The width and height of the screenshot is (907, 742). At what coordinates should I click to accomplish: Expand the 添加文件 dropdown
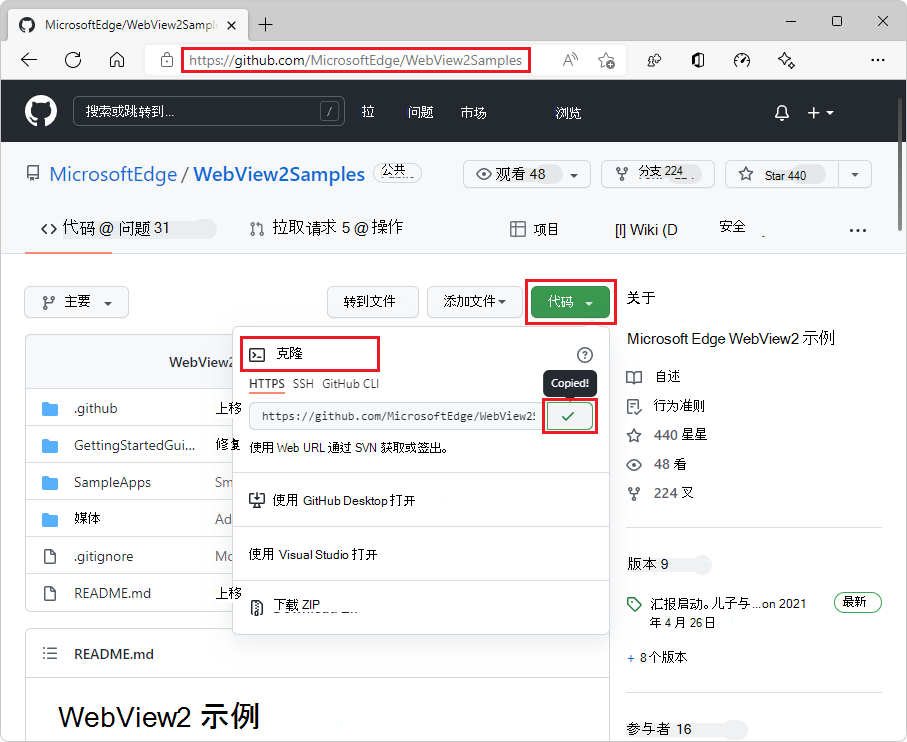point(475,302)
